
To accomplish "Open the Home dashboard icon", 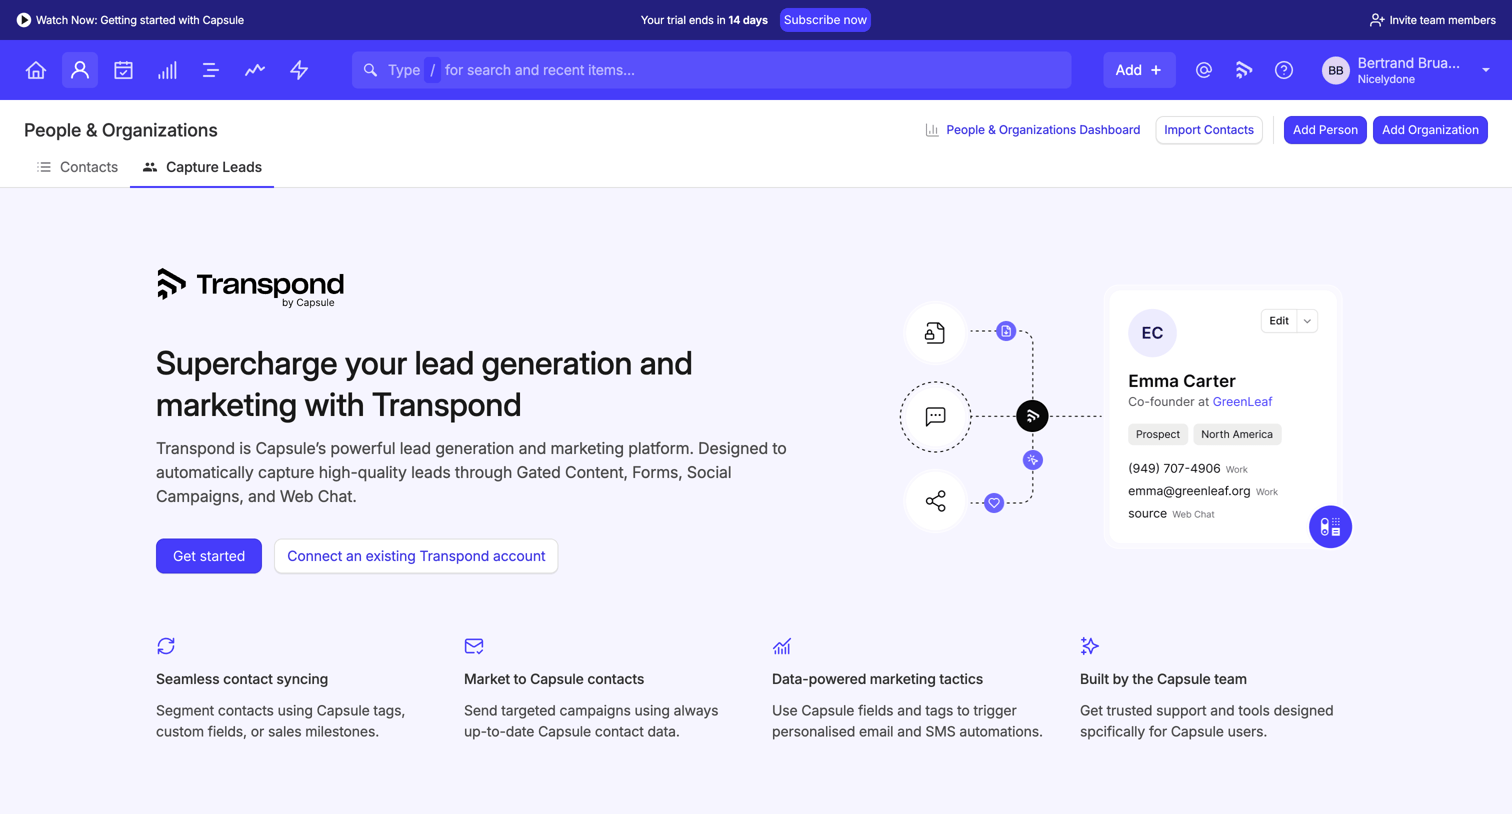I will coord(36,70).
